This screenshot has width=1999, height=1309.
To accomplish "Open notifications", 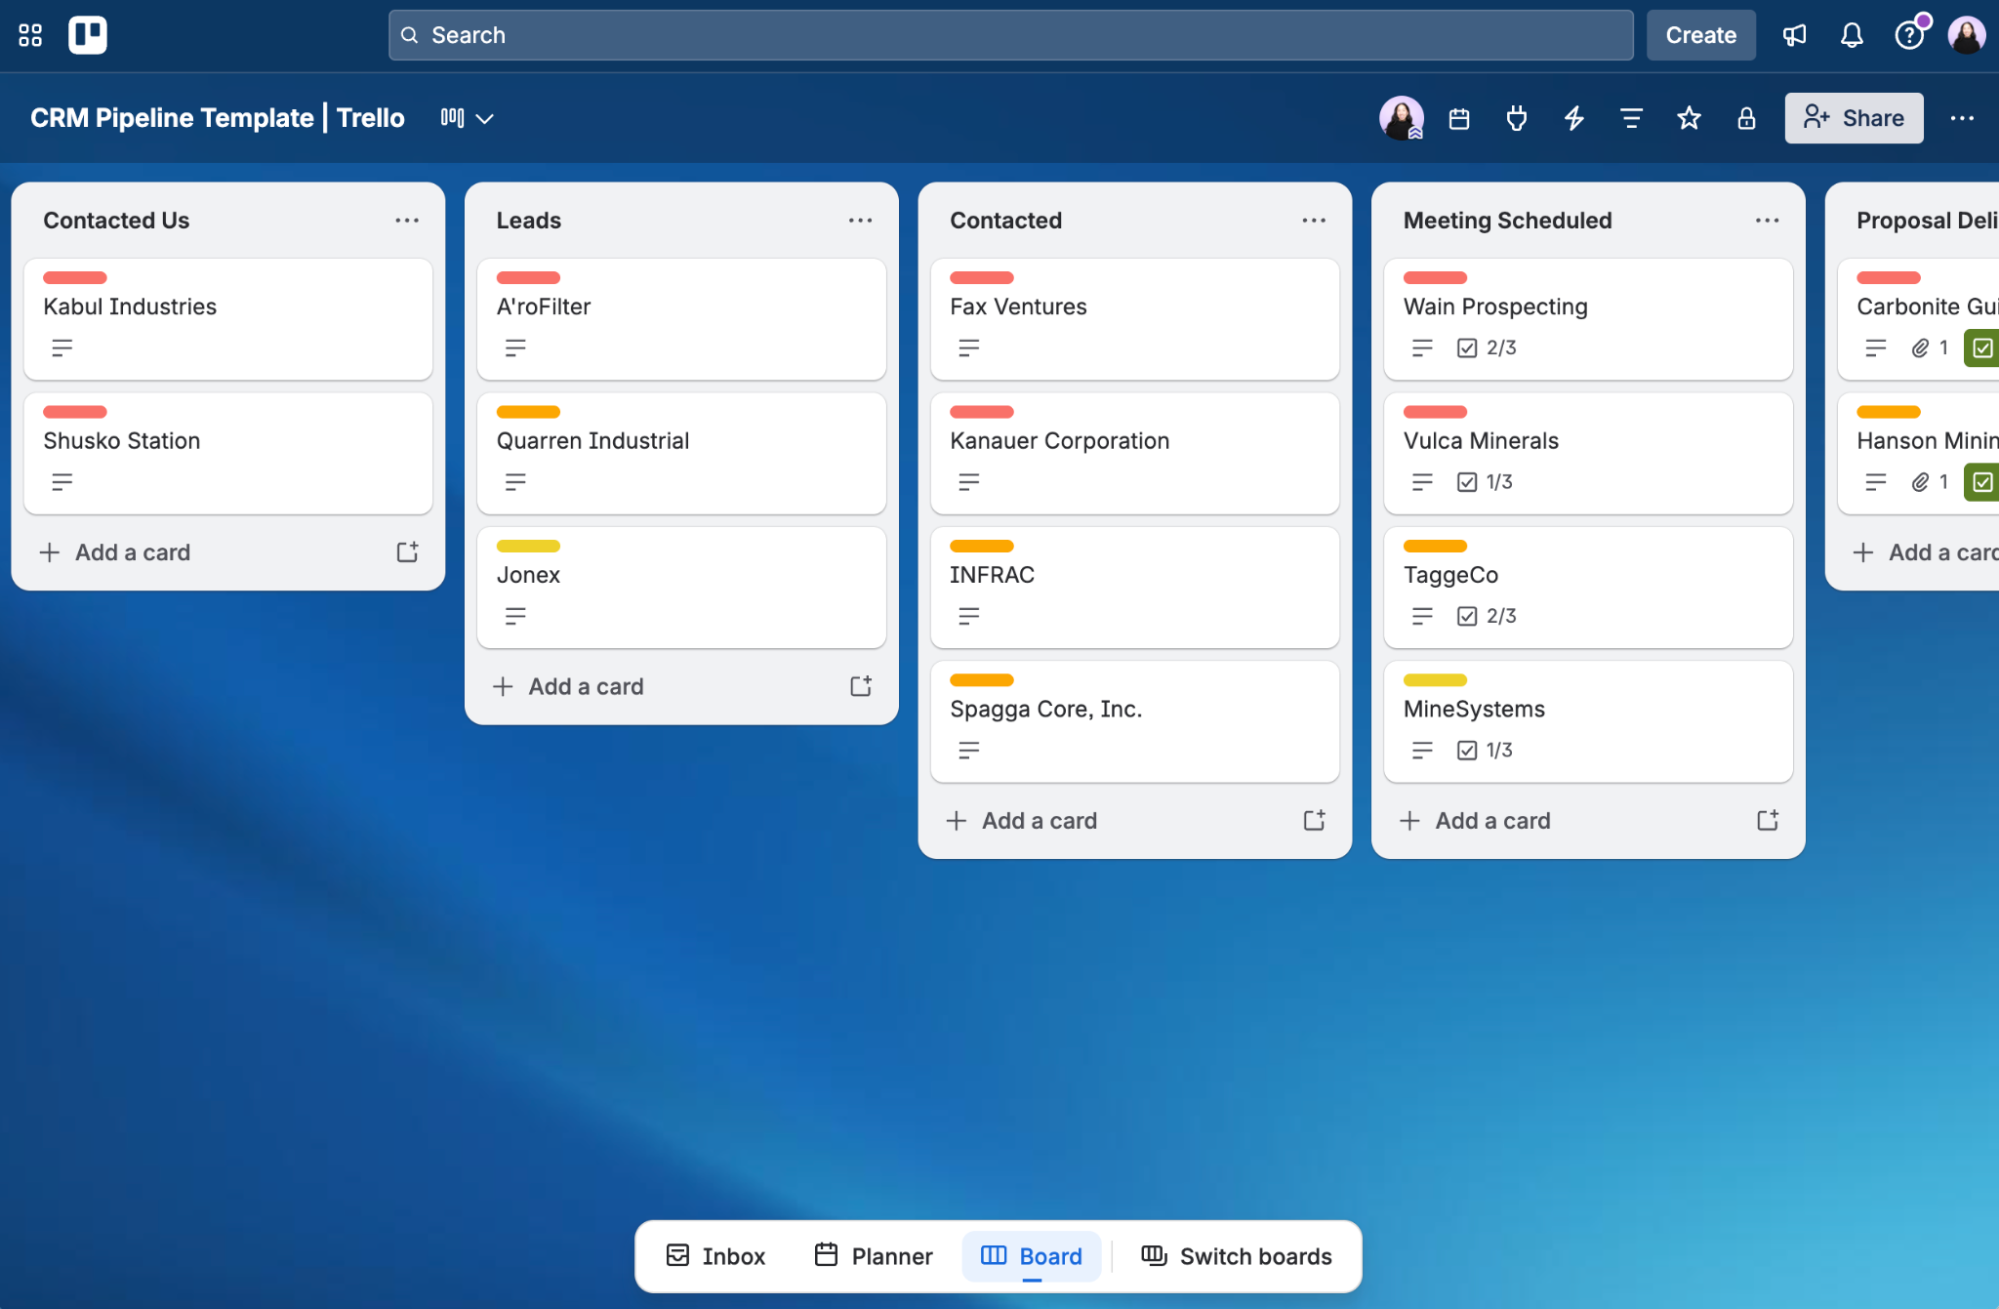I will [x=1851, y=34].
